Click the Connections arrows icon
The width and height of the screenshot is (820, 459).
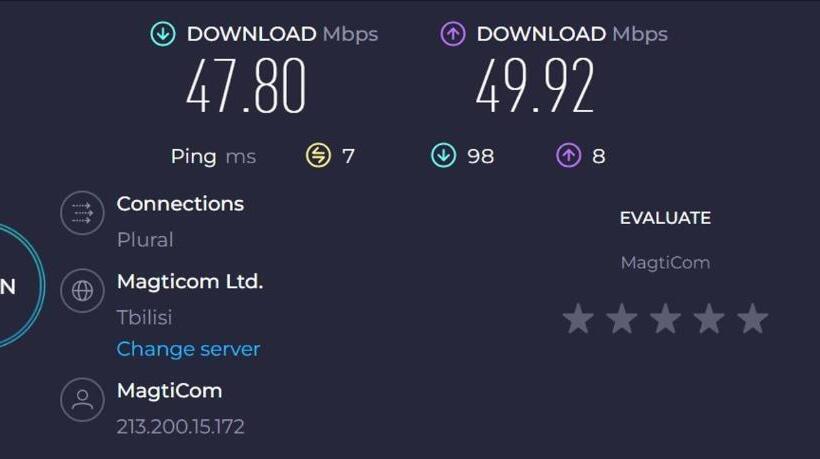(x=82, y=213)
